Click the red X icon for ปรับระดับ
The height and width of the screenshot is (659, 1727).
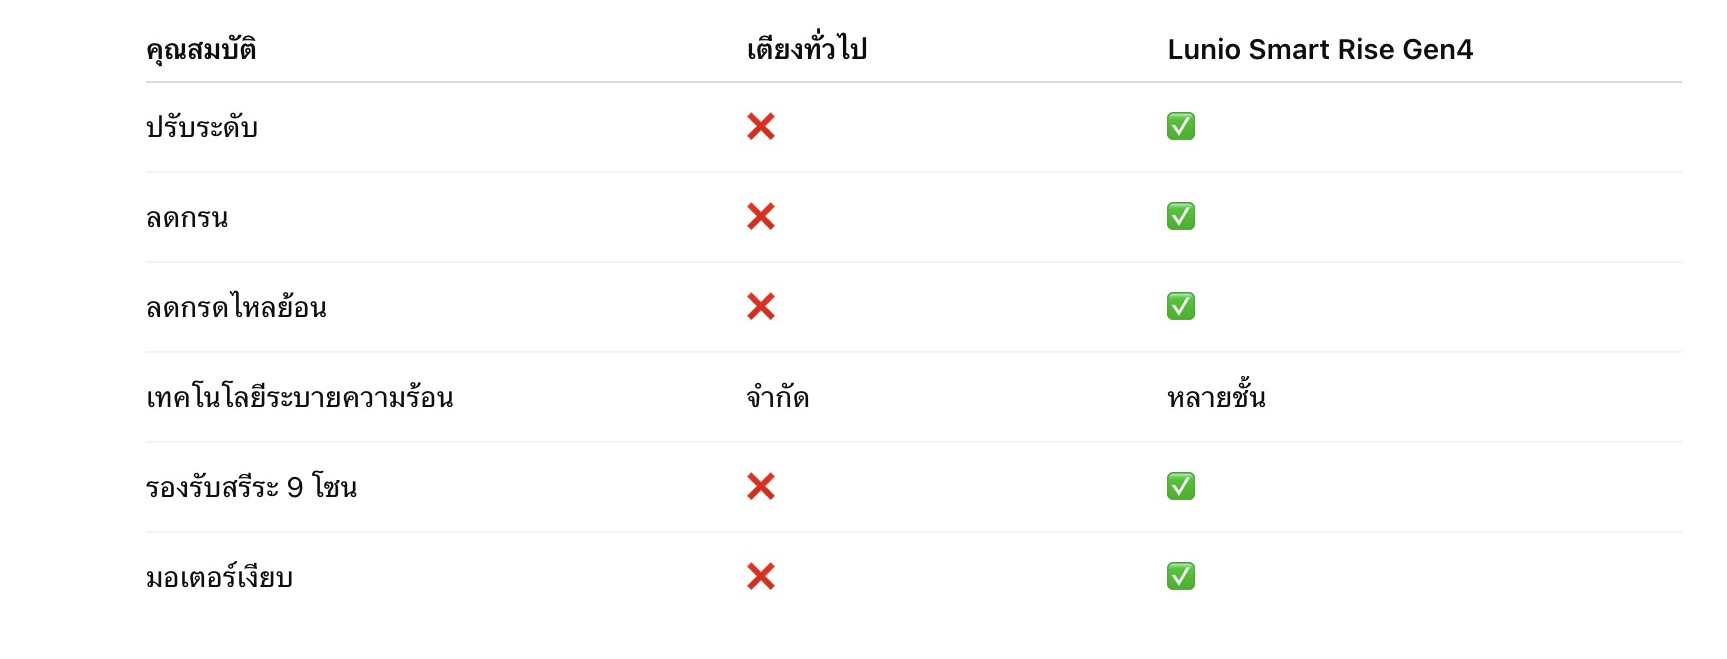pos(760,127)
